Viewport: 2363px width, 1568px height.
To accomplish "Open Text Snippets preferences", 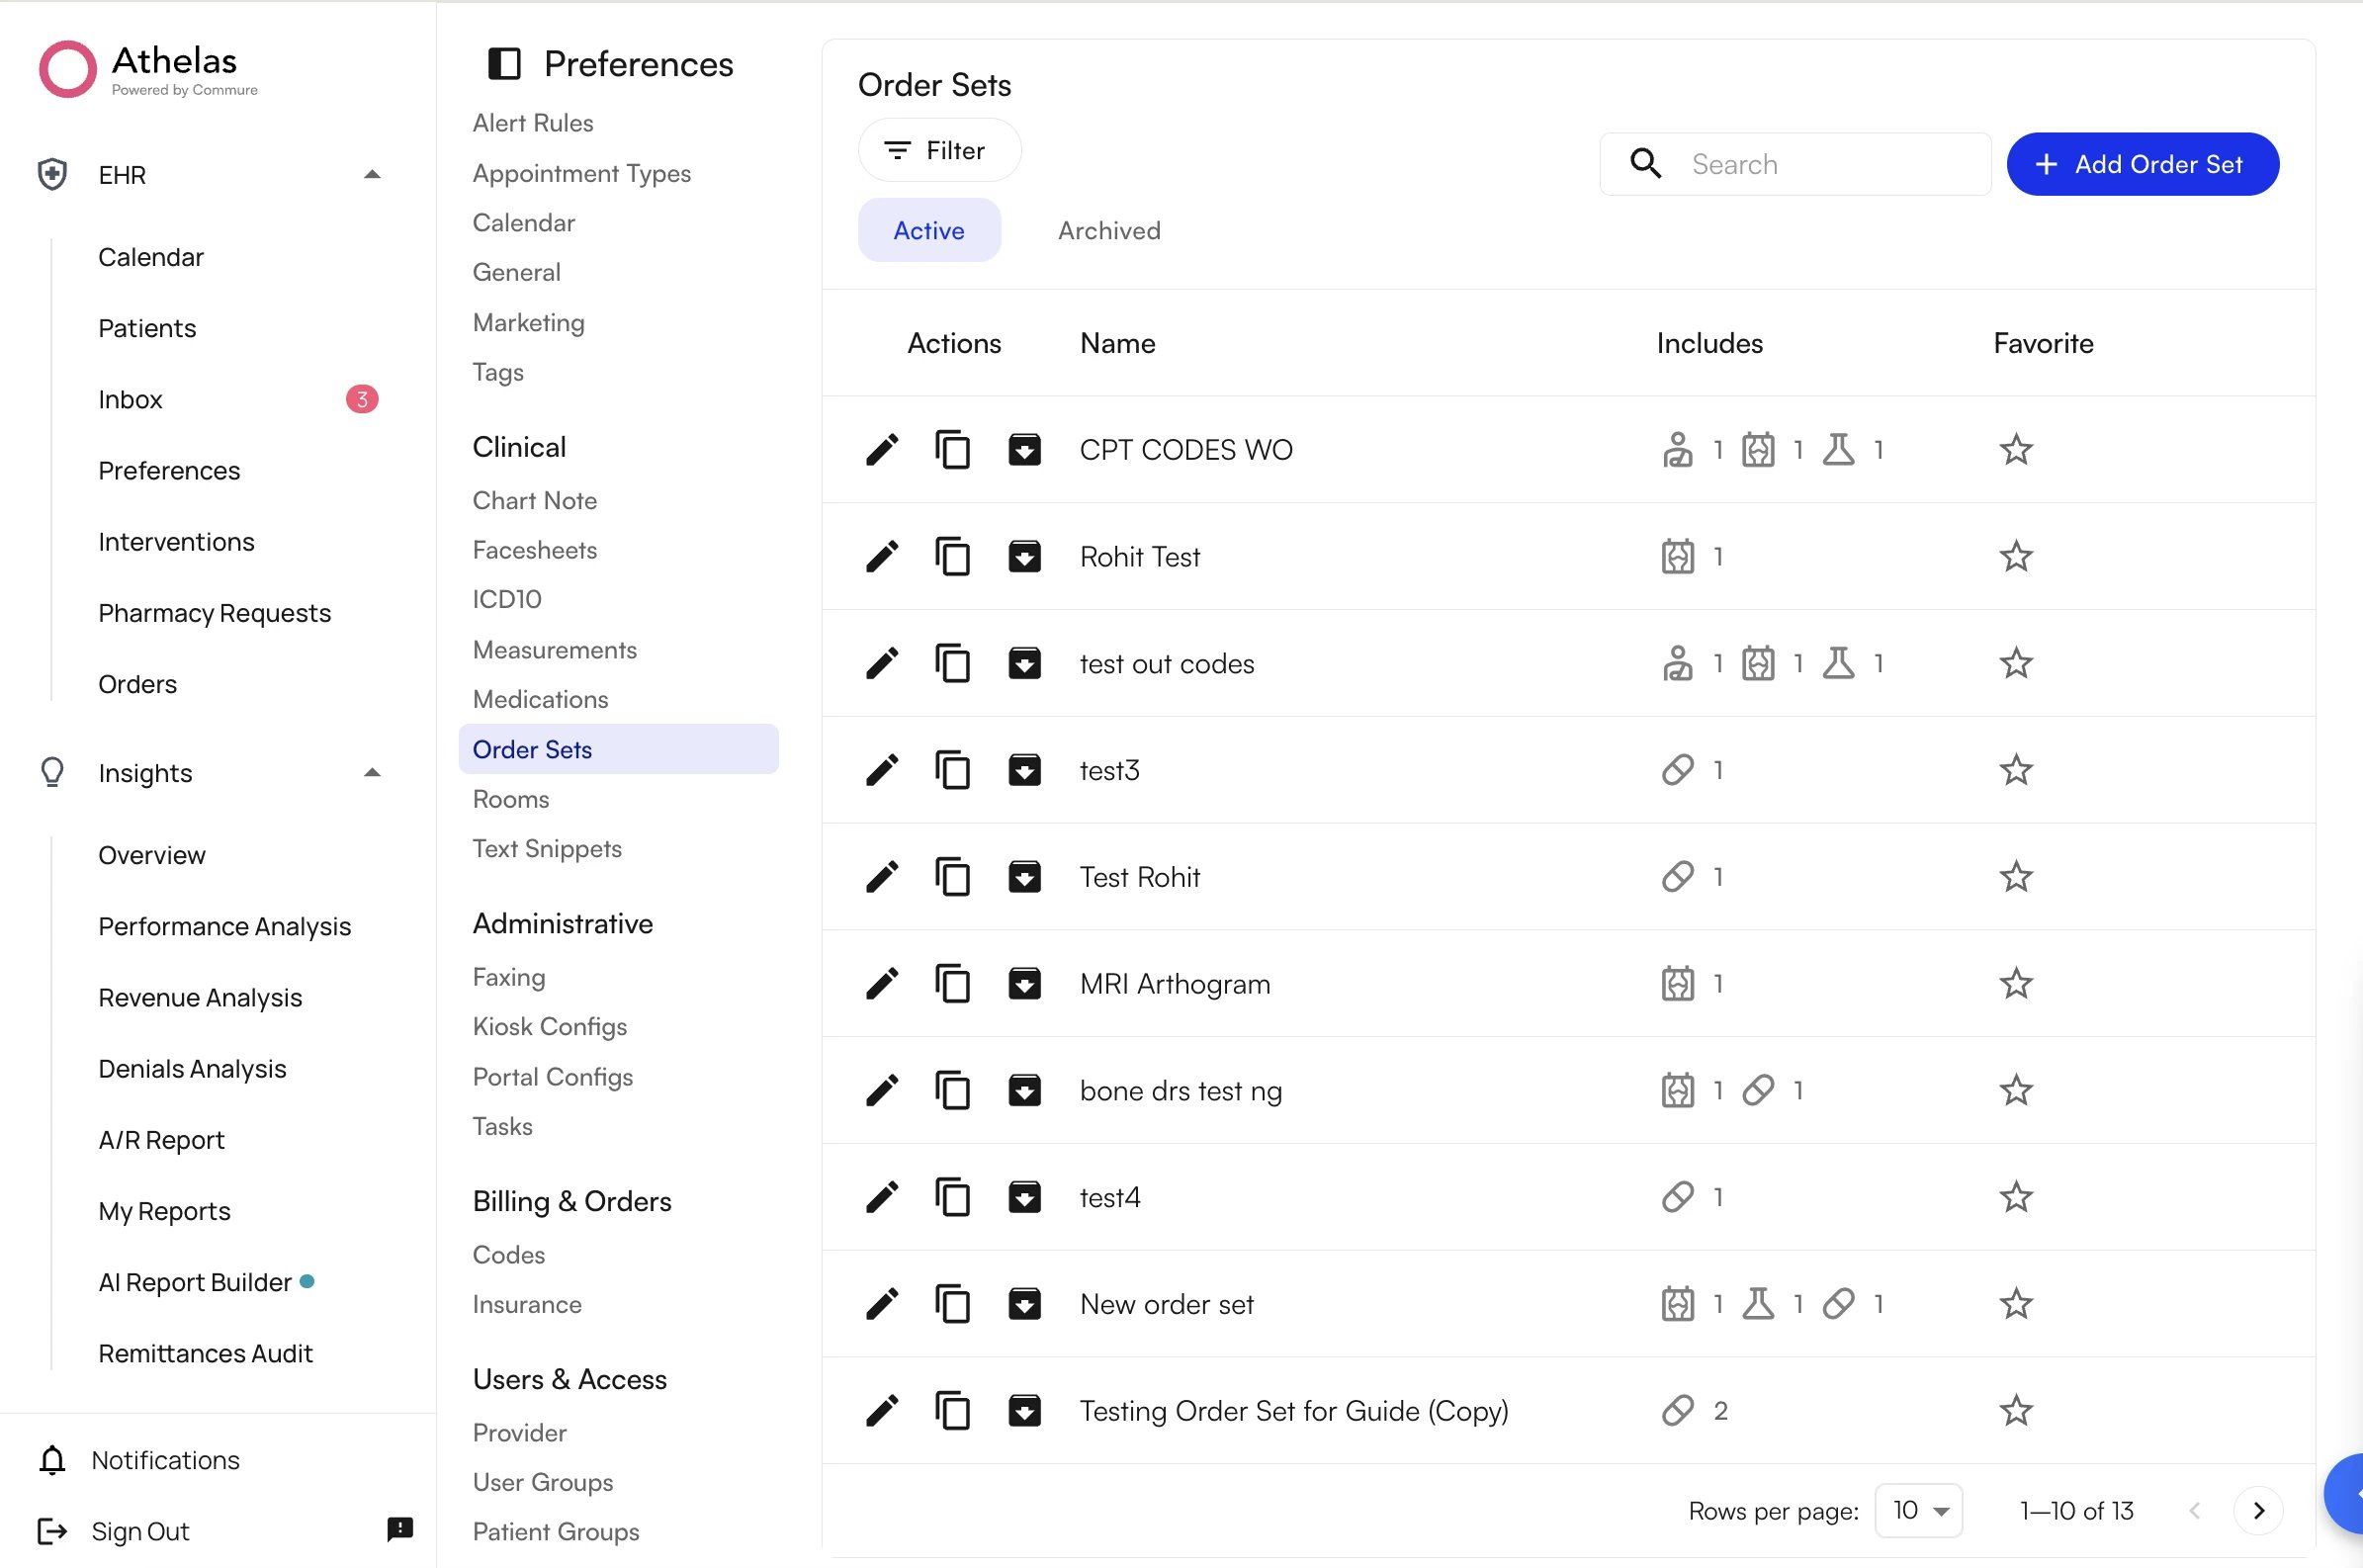I will (547, 849).
